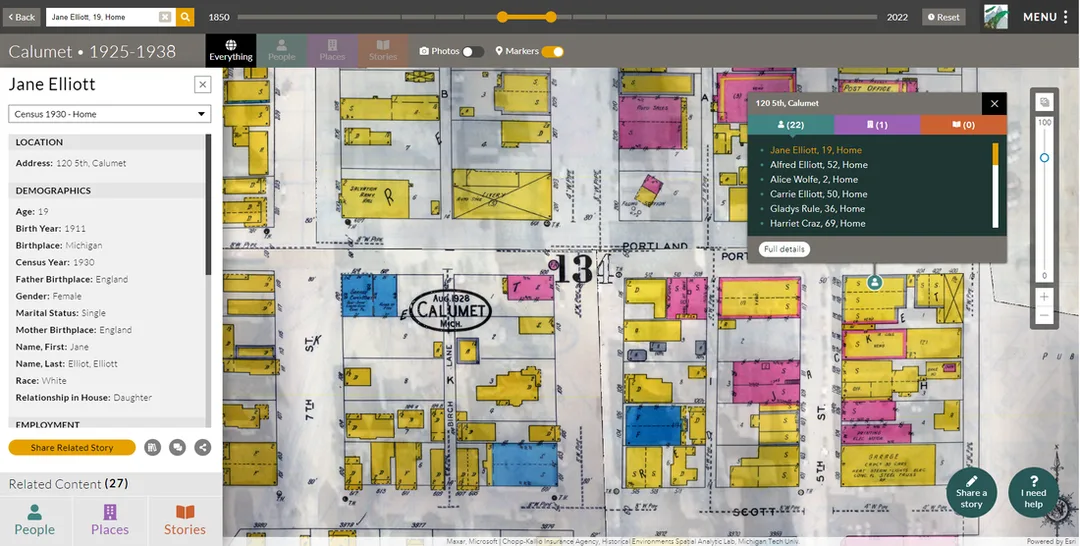Viewport: 1080px width, 546px height.
Task: Close the 120 5th, Calumet popup
Action: [x=994, y=104]
